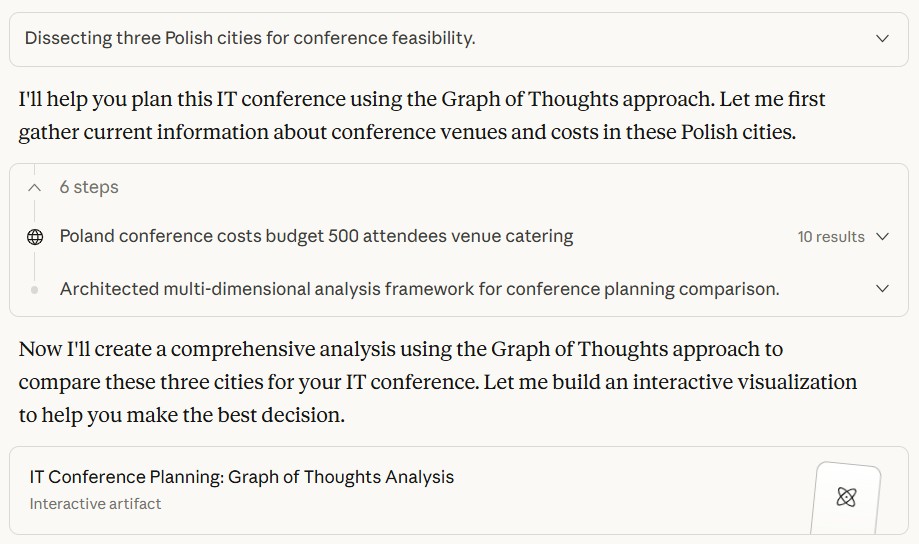This screenshot has width=919, height=544.
Task: Open "IT Conference Planning: Graph of Thoughts Analysis" title
Action: [242, 477]
